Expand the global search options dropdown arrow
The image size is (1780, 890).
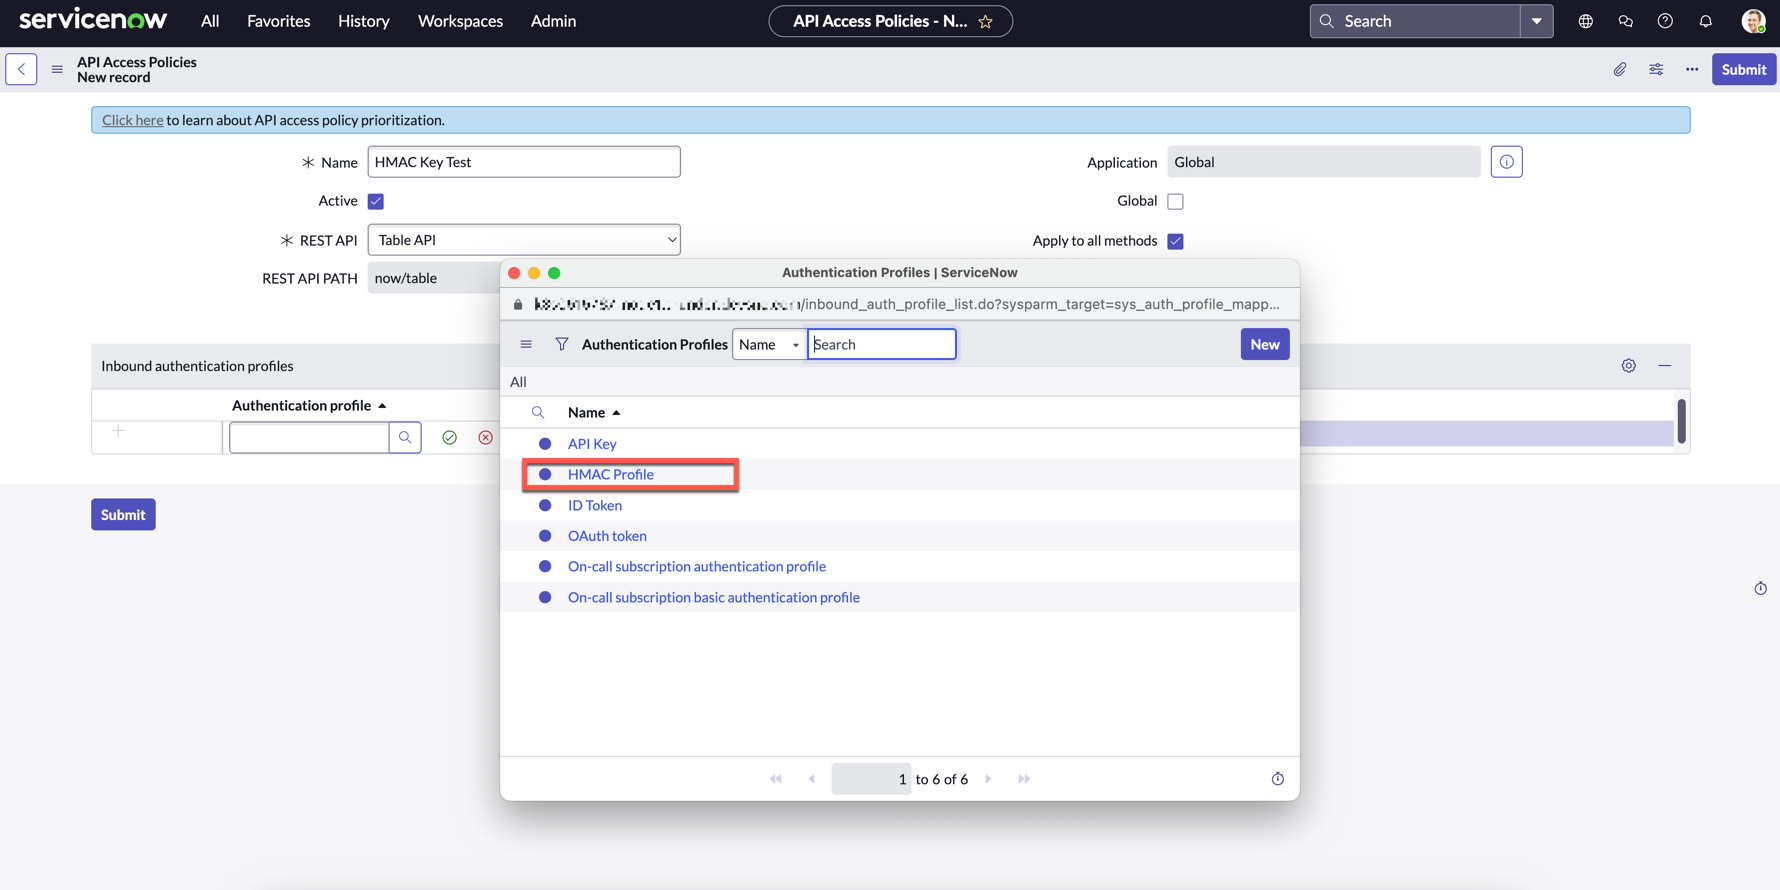point(1537,21)
